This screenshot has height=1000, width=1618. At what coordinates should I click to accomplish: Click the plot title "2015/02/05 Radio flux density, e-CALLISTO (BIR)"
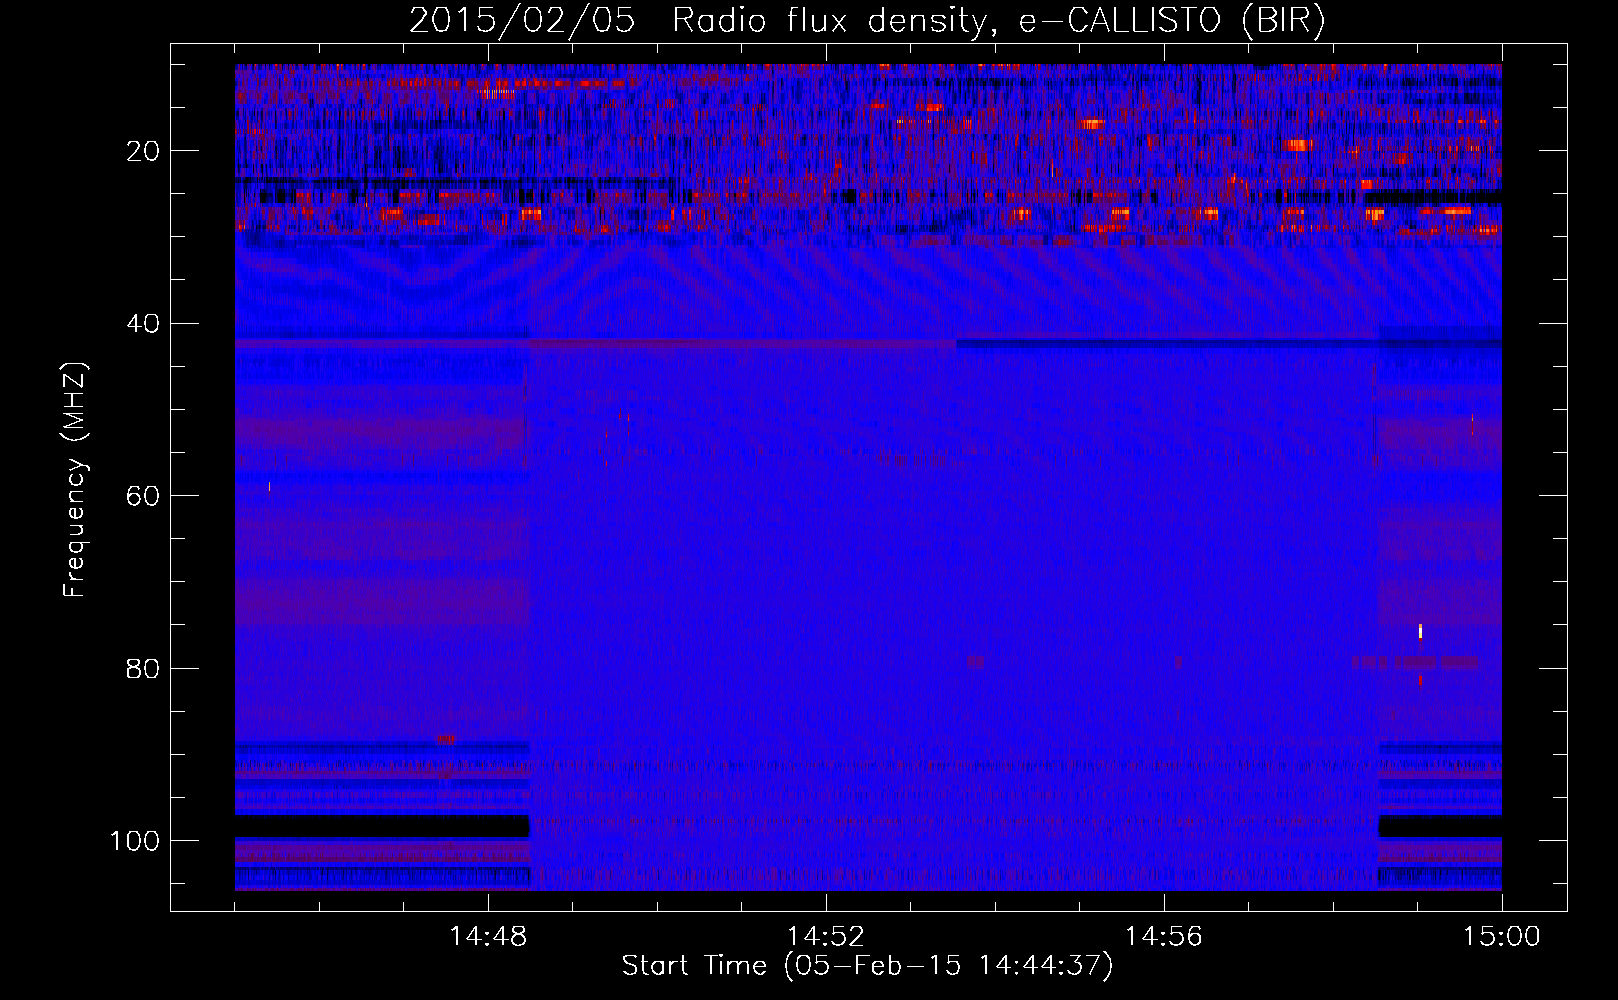coord(867,21)
